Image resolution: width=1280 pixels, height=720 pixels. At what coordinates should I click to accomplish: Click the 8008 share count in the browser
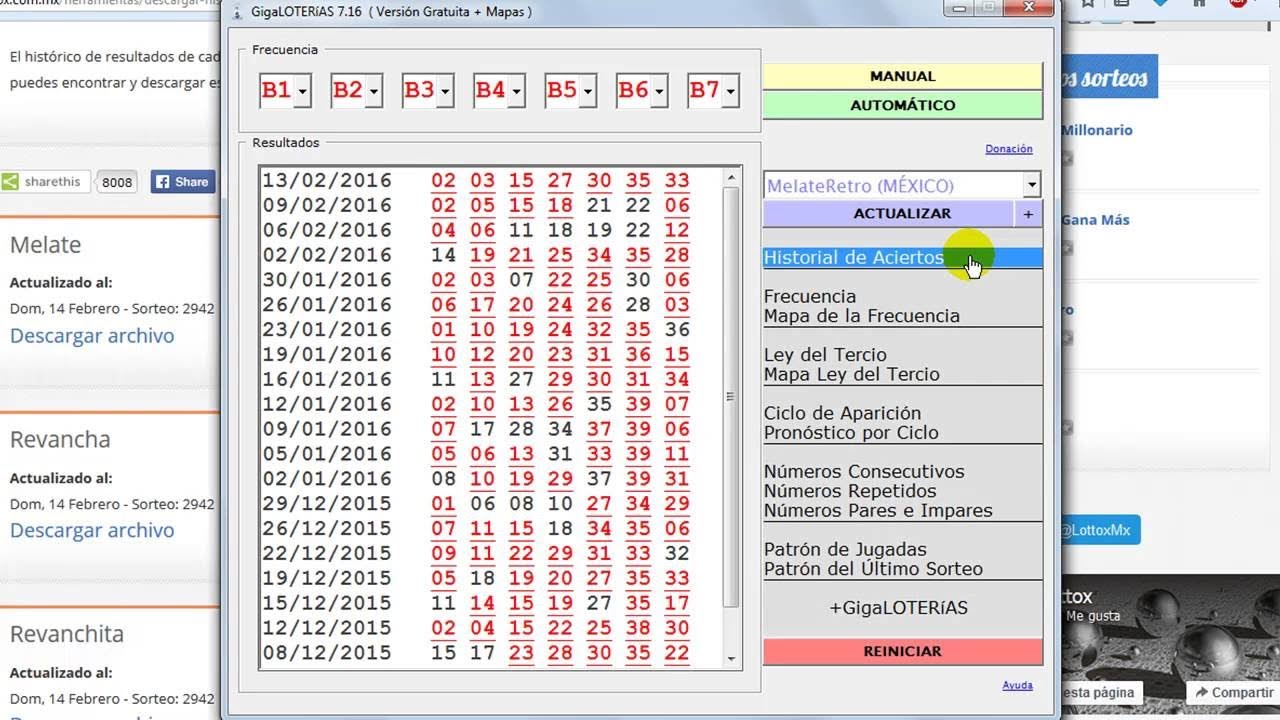pyautogui.click(x=117, y=182)
